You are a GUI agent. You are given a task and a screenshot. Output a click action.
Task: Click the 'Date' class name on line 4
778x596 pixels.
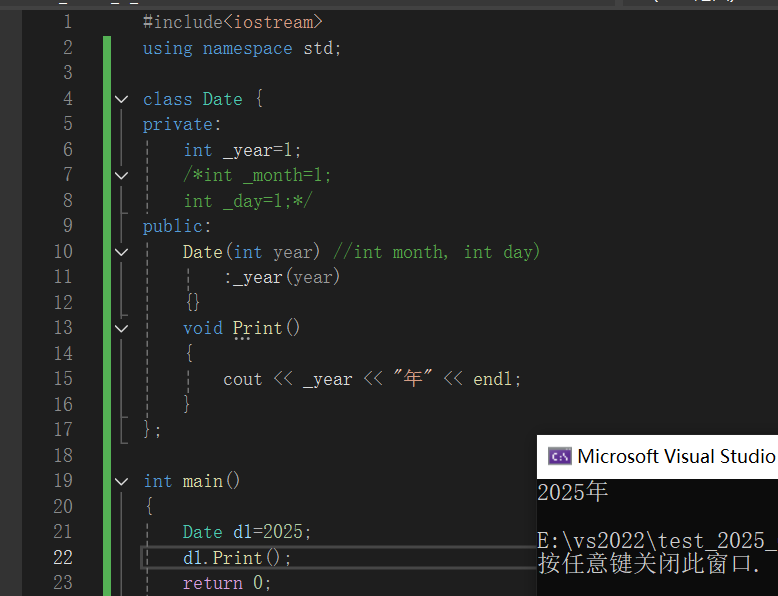[x=223, y=99]
